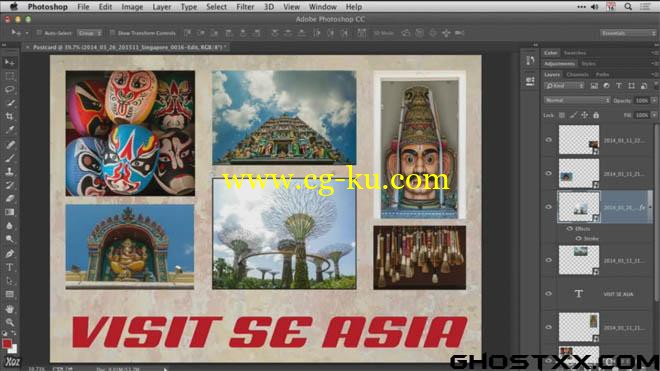Open the Select menu
The image size is (660, 371).
tap(216, 7)
